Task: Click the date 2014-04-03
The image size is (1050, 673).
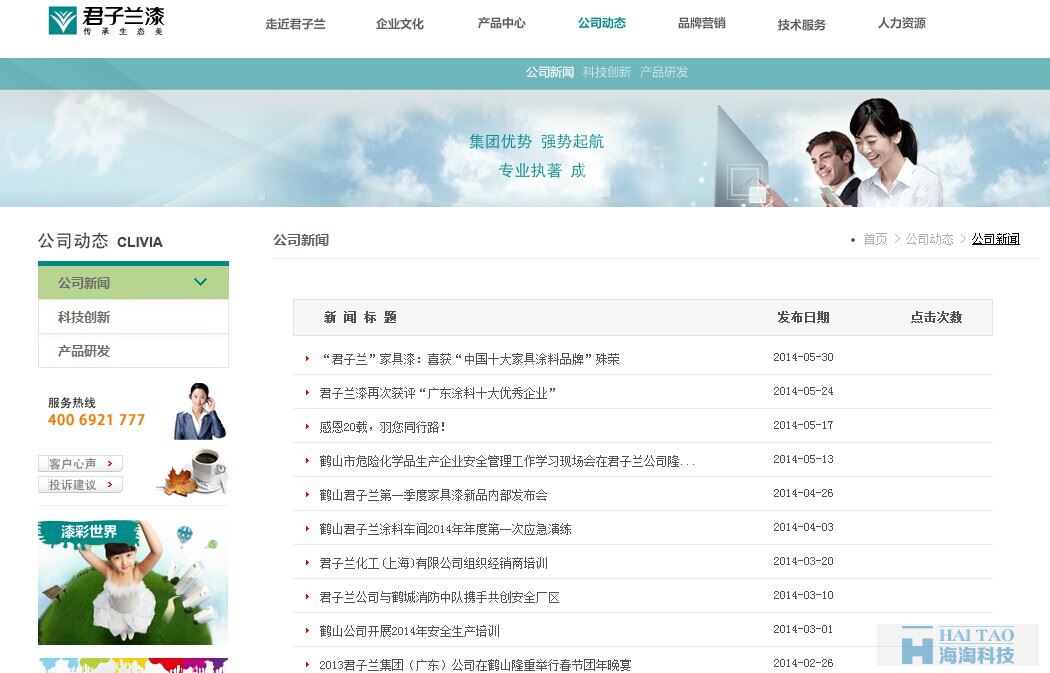Action: (804, 528)
